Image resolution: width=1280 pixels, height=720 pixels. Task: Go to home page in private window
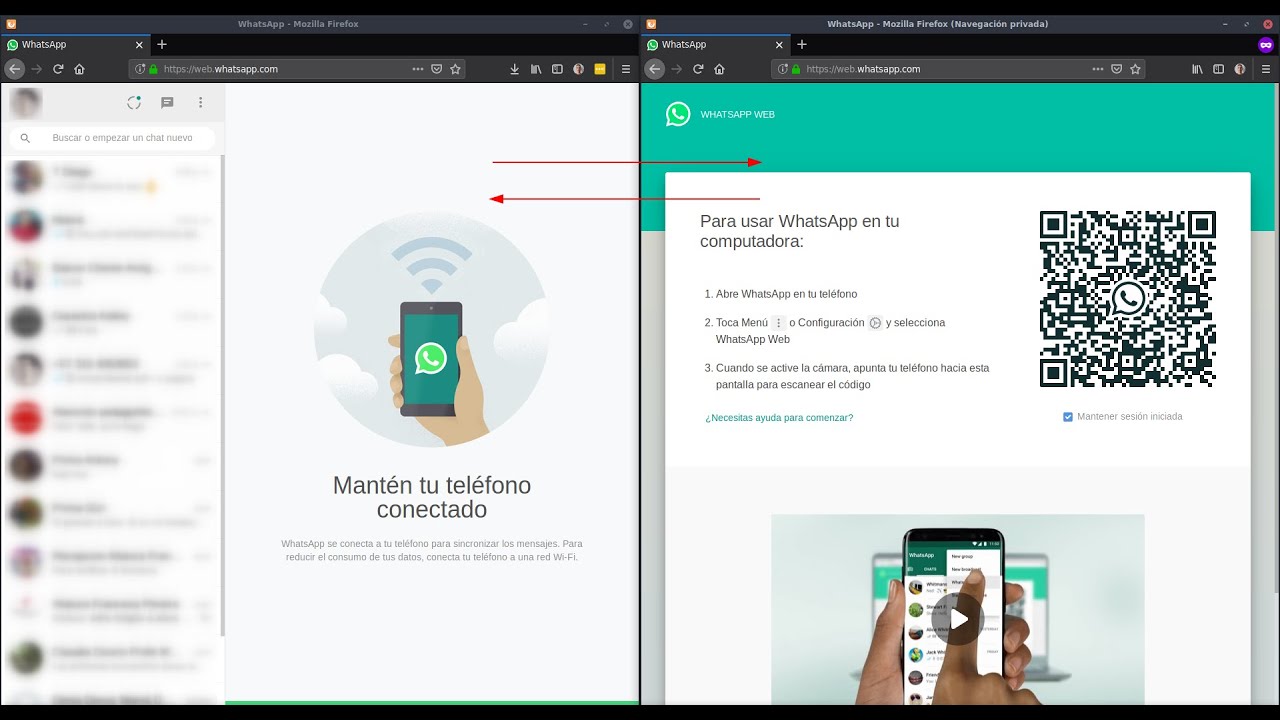pyautogui.click(x=719, y=69)
